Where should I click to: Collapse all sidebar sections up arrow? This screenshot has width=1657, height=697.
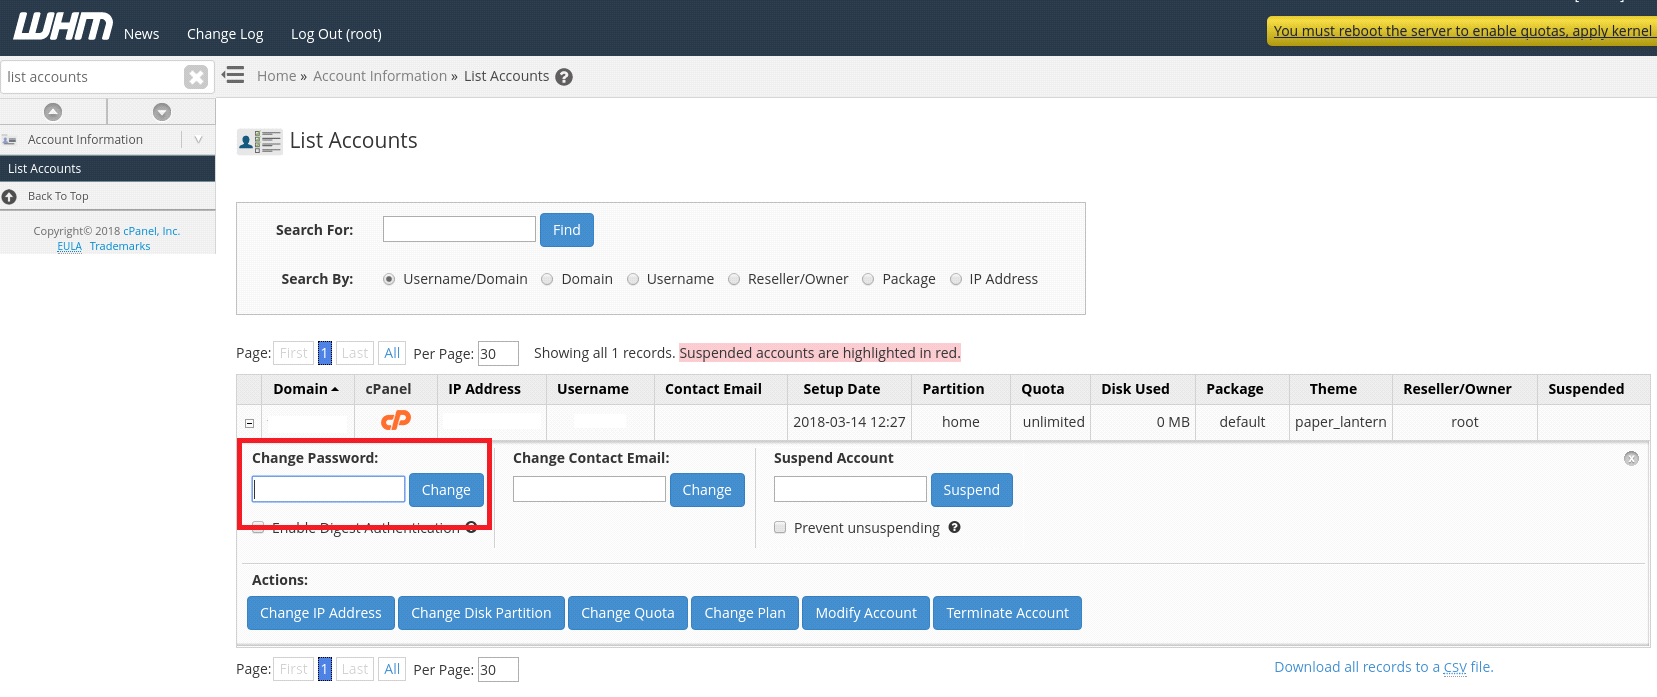coord(53,111)
